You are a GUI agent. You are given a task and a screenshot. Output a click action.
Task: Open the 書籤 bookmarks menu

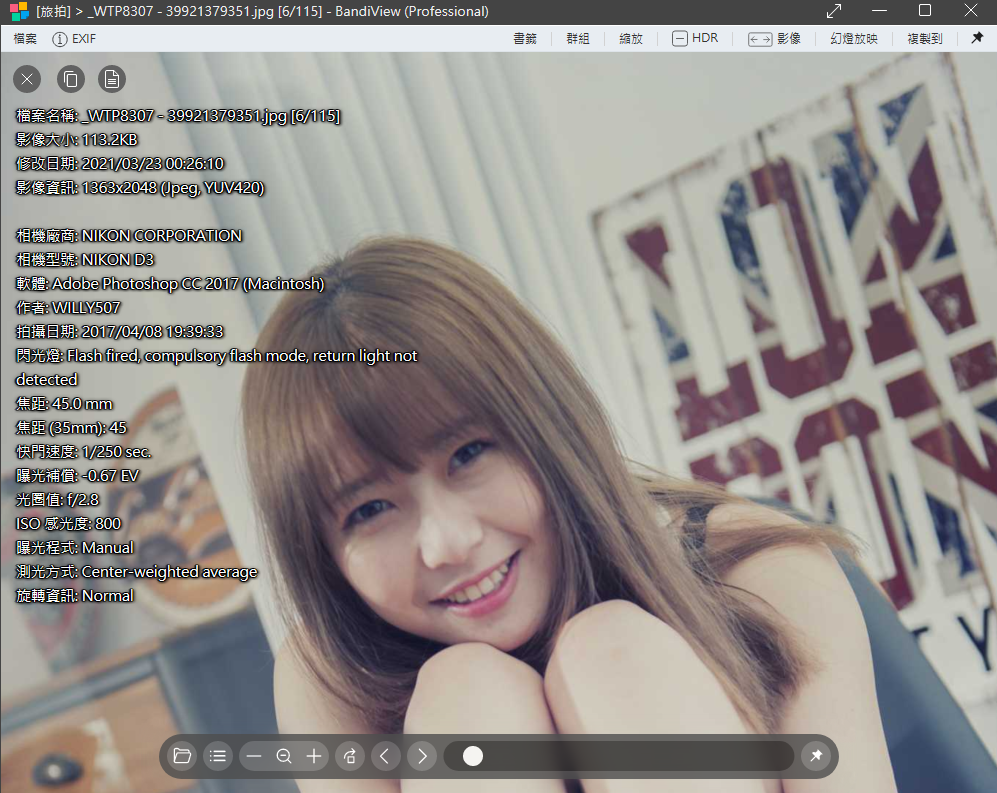pos(525,39)
